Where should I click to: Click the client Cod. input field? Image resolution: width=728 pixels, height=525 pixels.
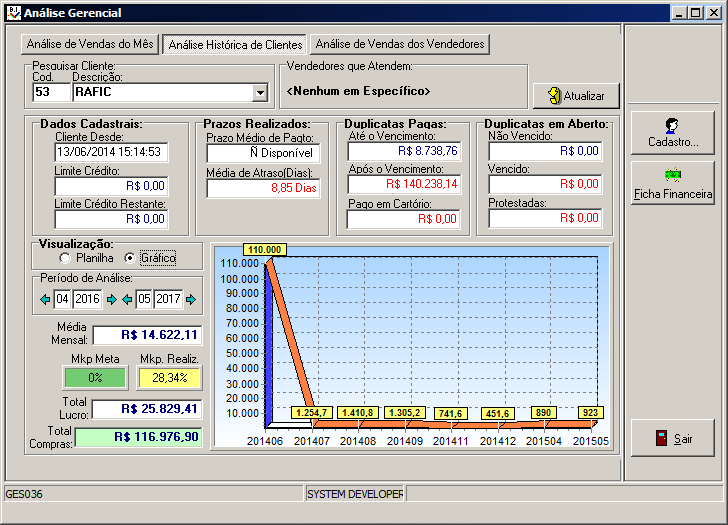50,93
